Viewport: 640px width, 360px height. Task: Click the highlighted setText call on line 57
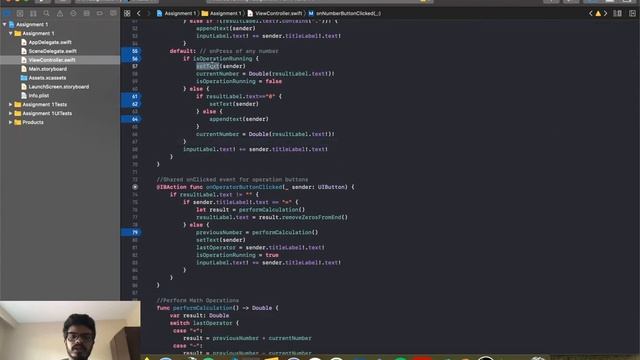pyautogui.click(x=208, y=66)
